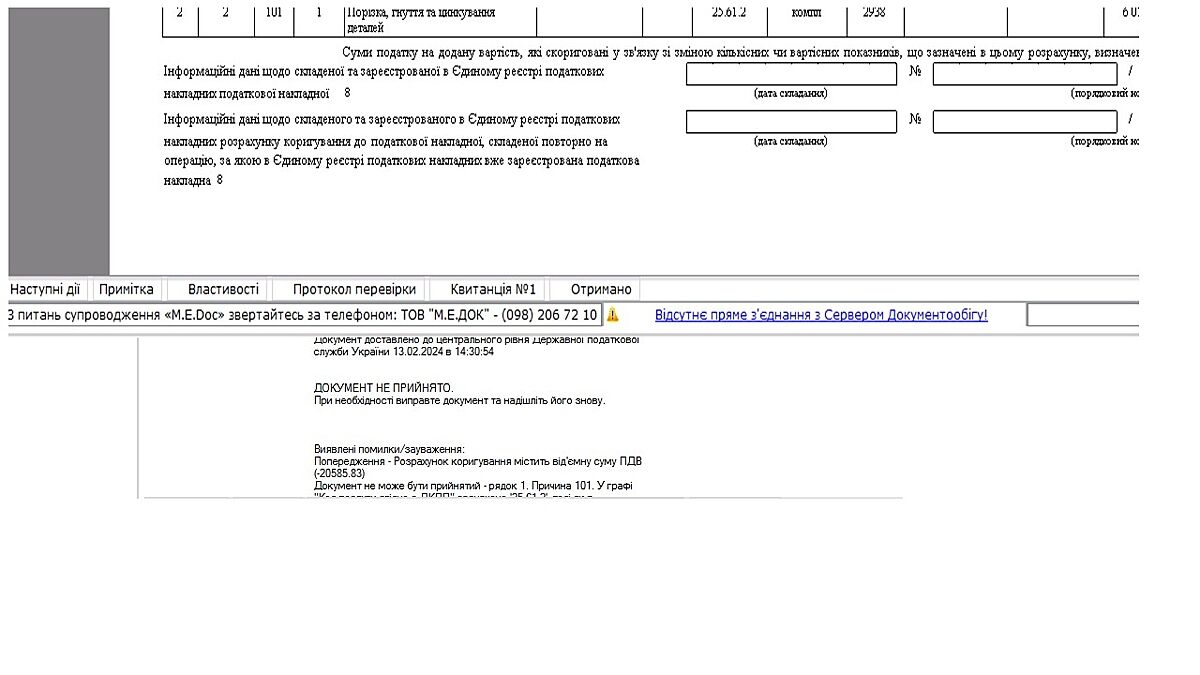
Task: Click the table cell with value 2938
Action: coord(874,14)
